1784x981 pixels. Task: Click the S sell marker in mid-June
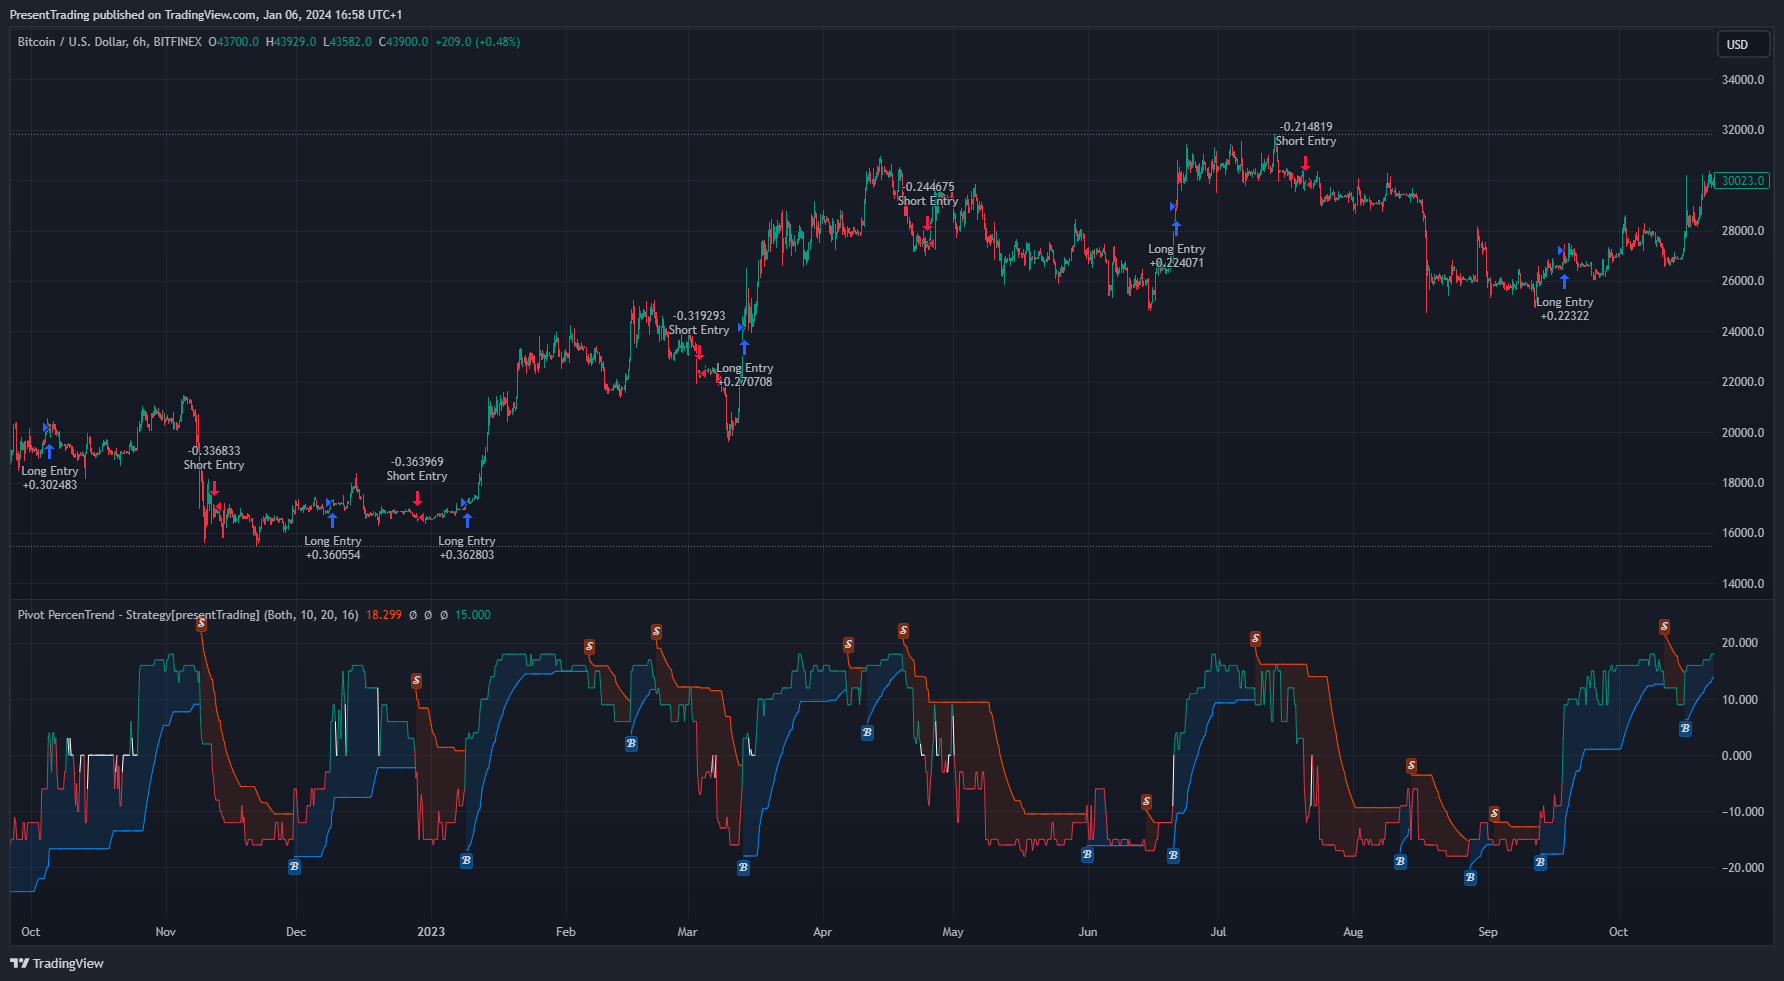pos(1146,802)
